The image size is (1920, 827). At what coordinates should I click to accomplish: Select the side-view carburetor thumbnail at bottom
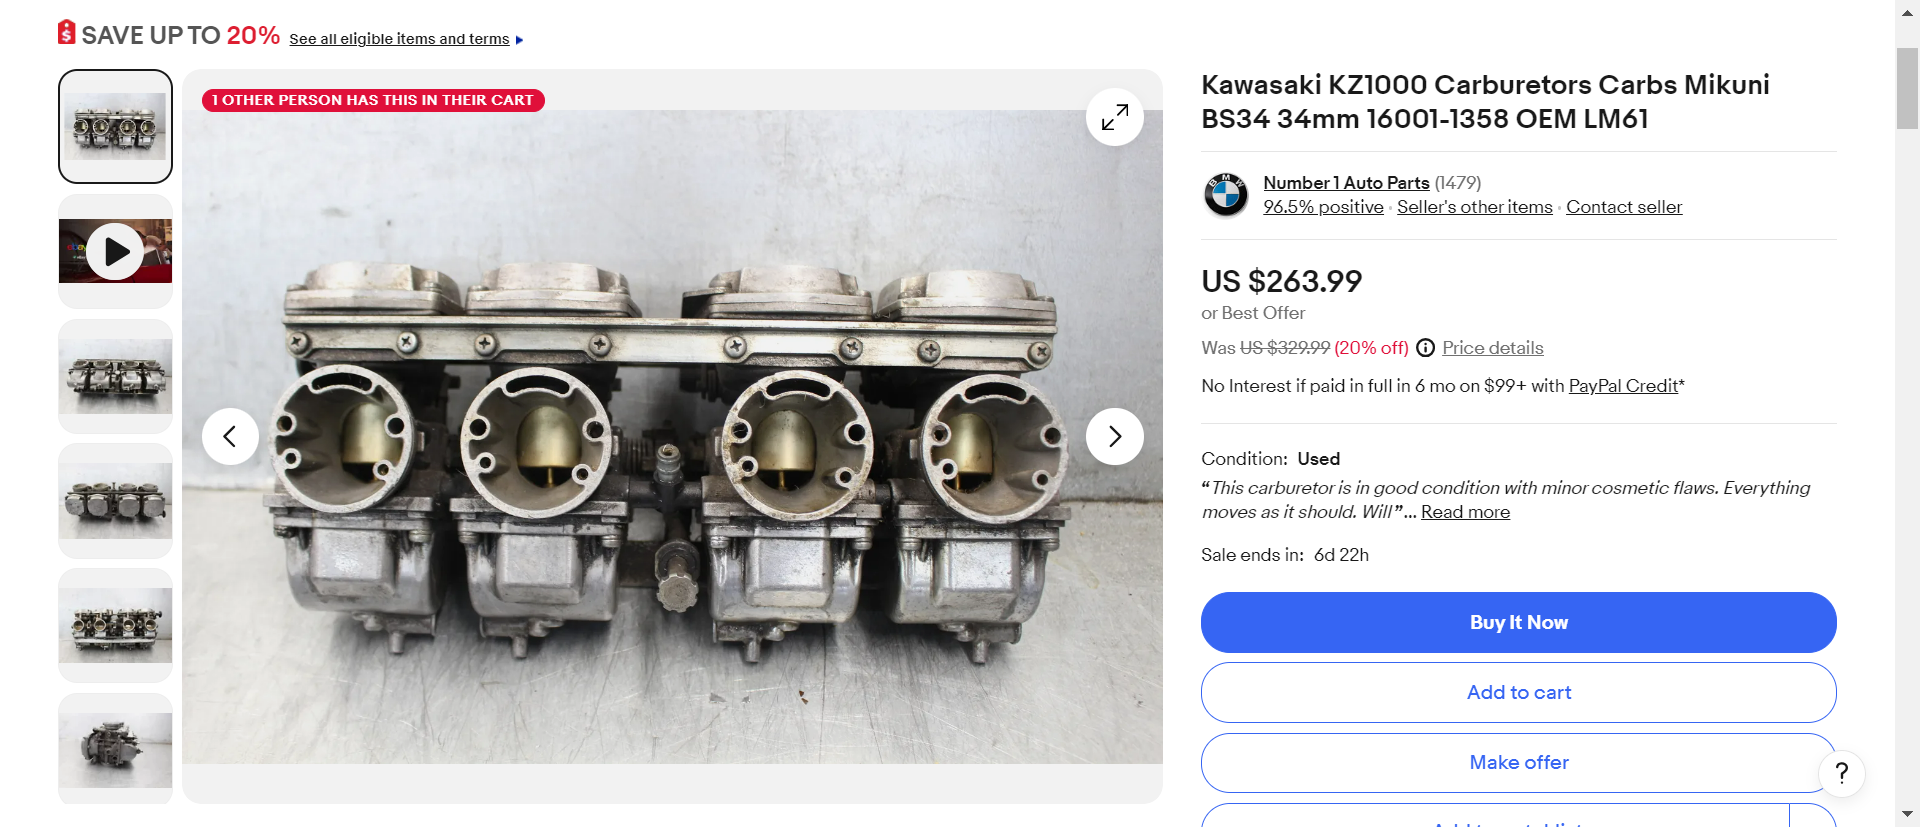click(115, 749)
